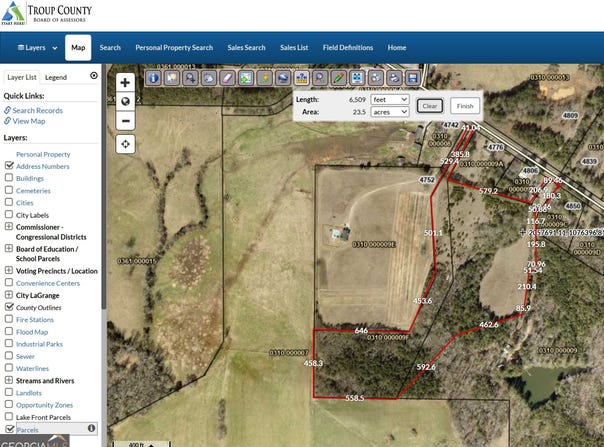
Task: Click the info icon on Parcels row
Action: click(91, 428)
